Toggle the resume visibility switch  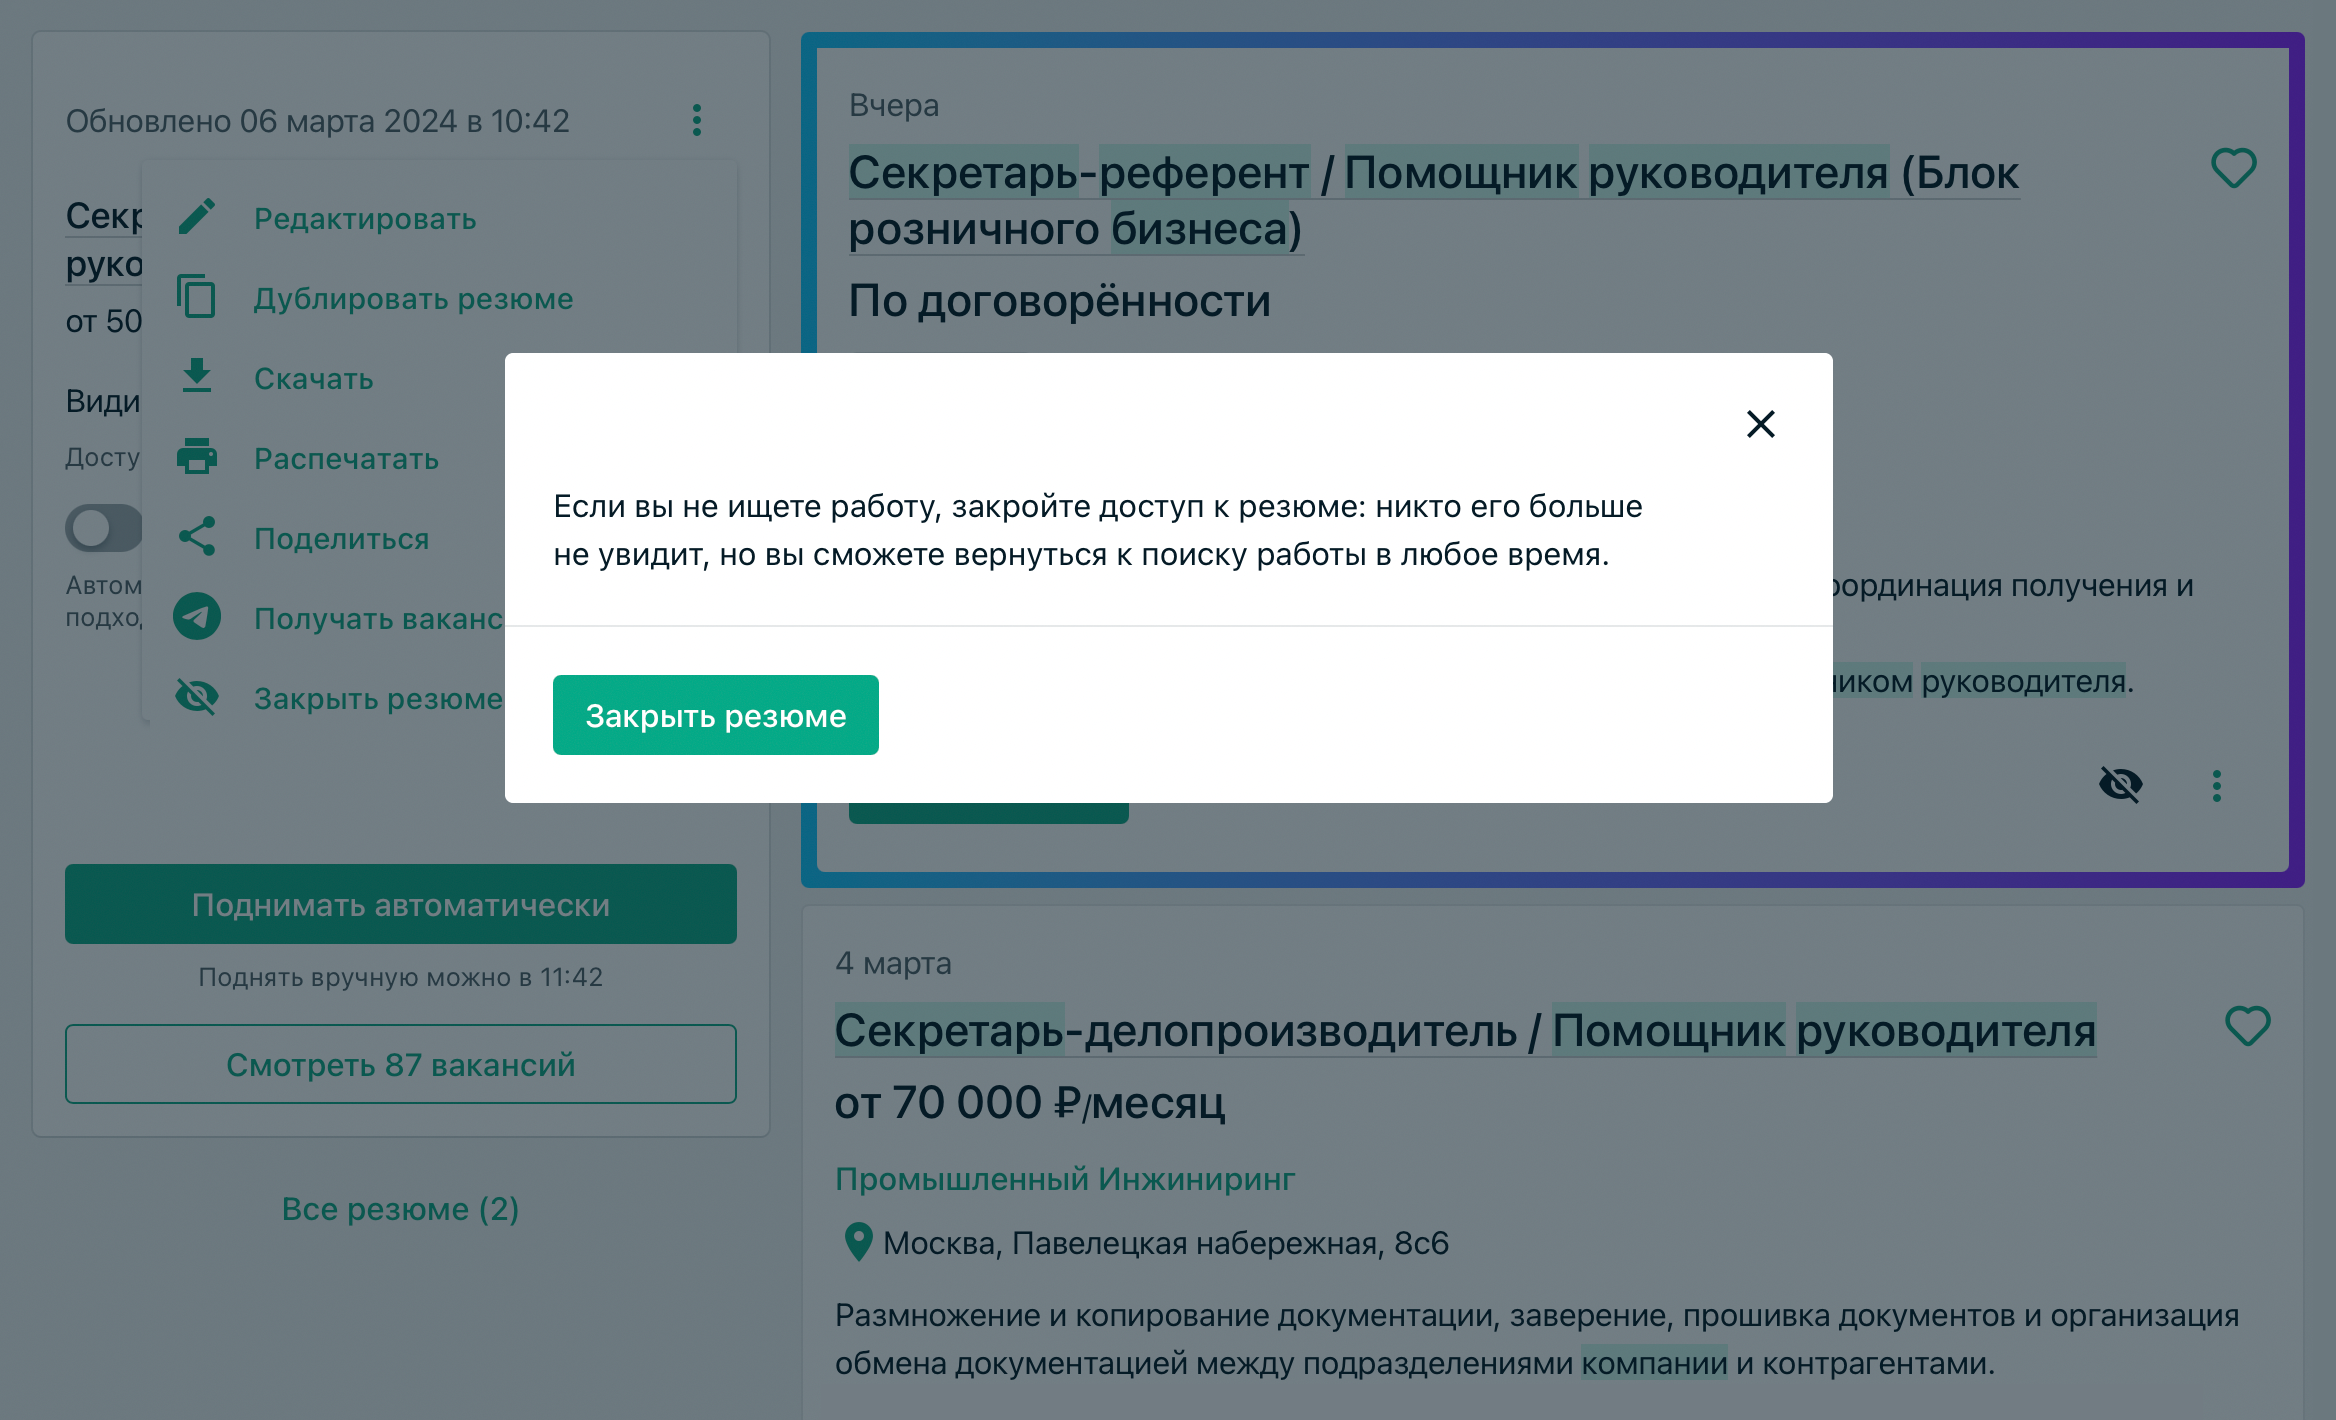click(x=104, y=528)
